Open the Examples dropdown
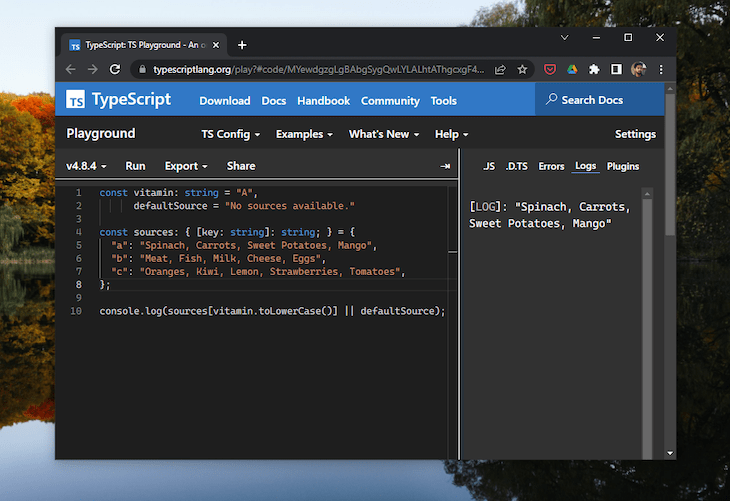 tap(304, 135)
